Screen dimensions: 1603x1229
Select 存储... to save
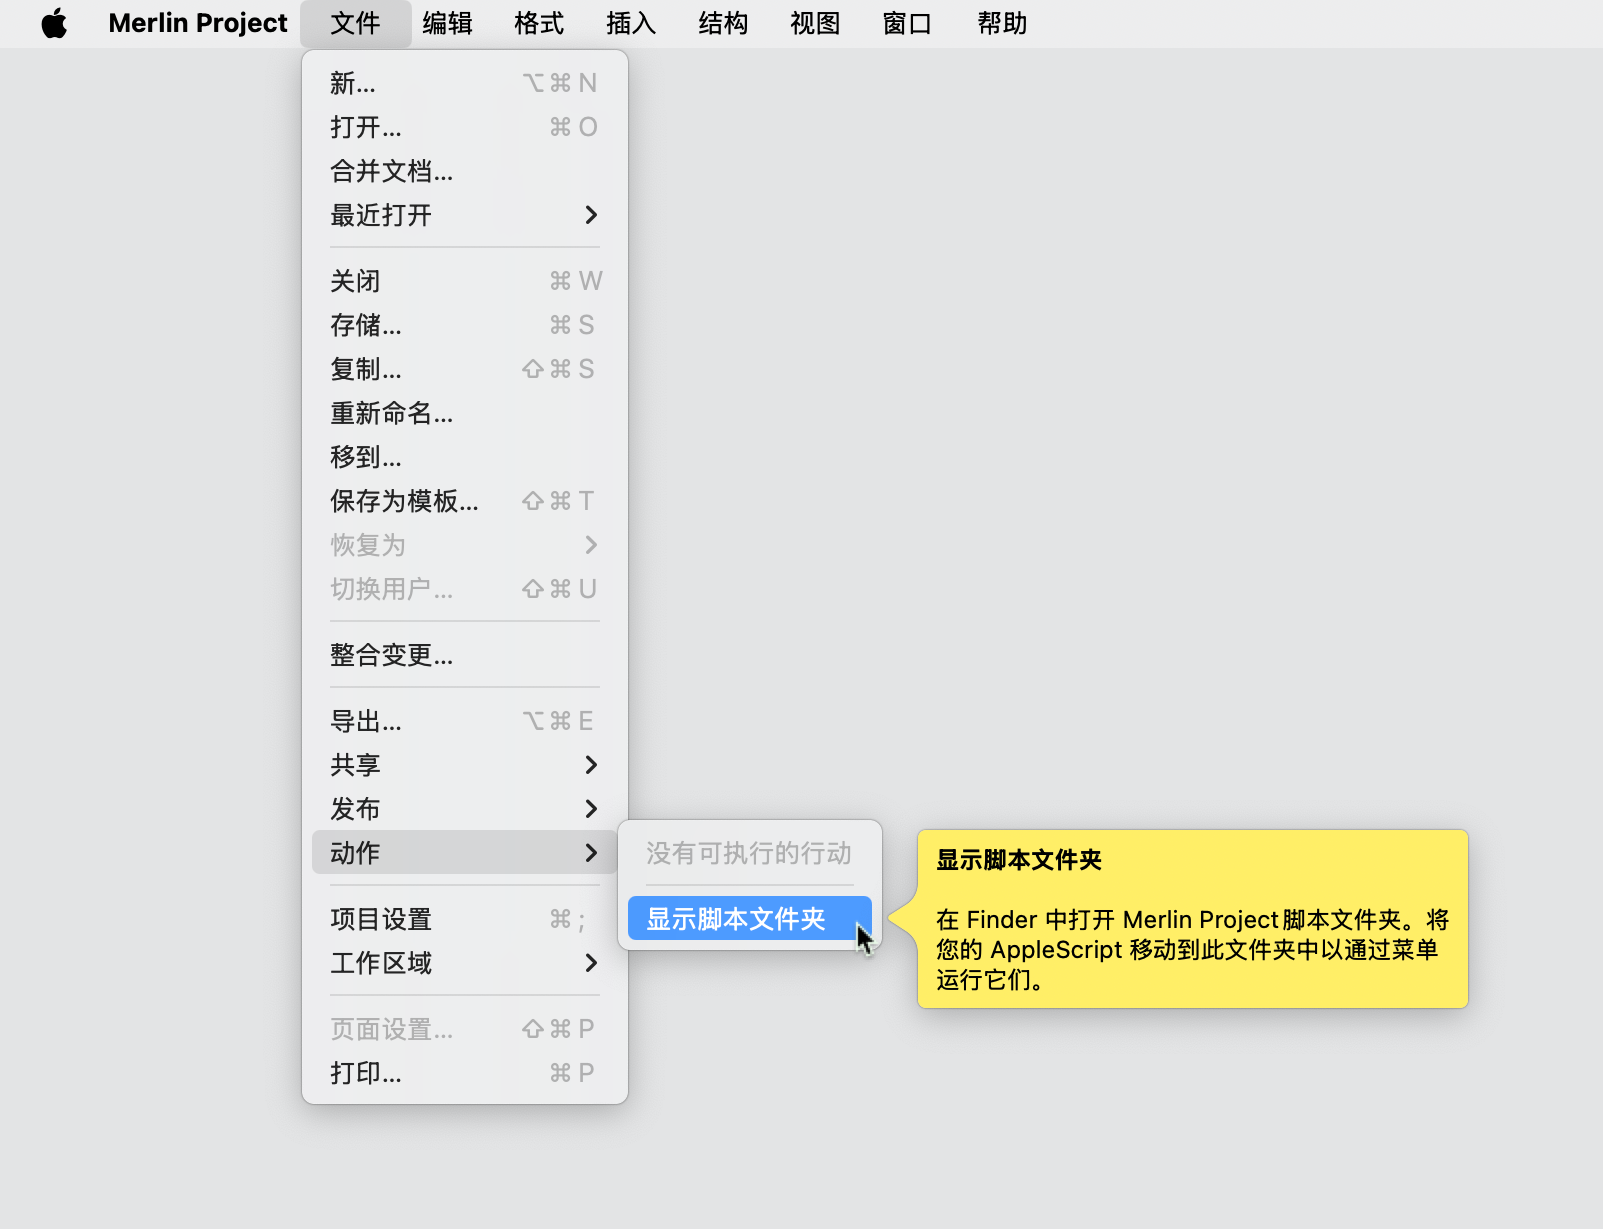(x=465, y=325)
